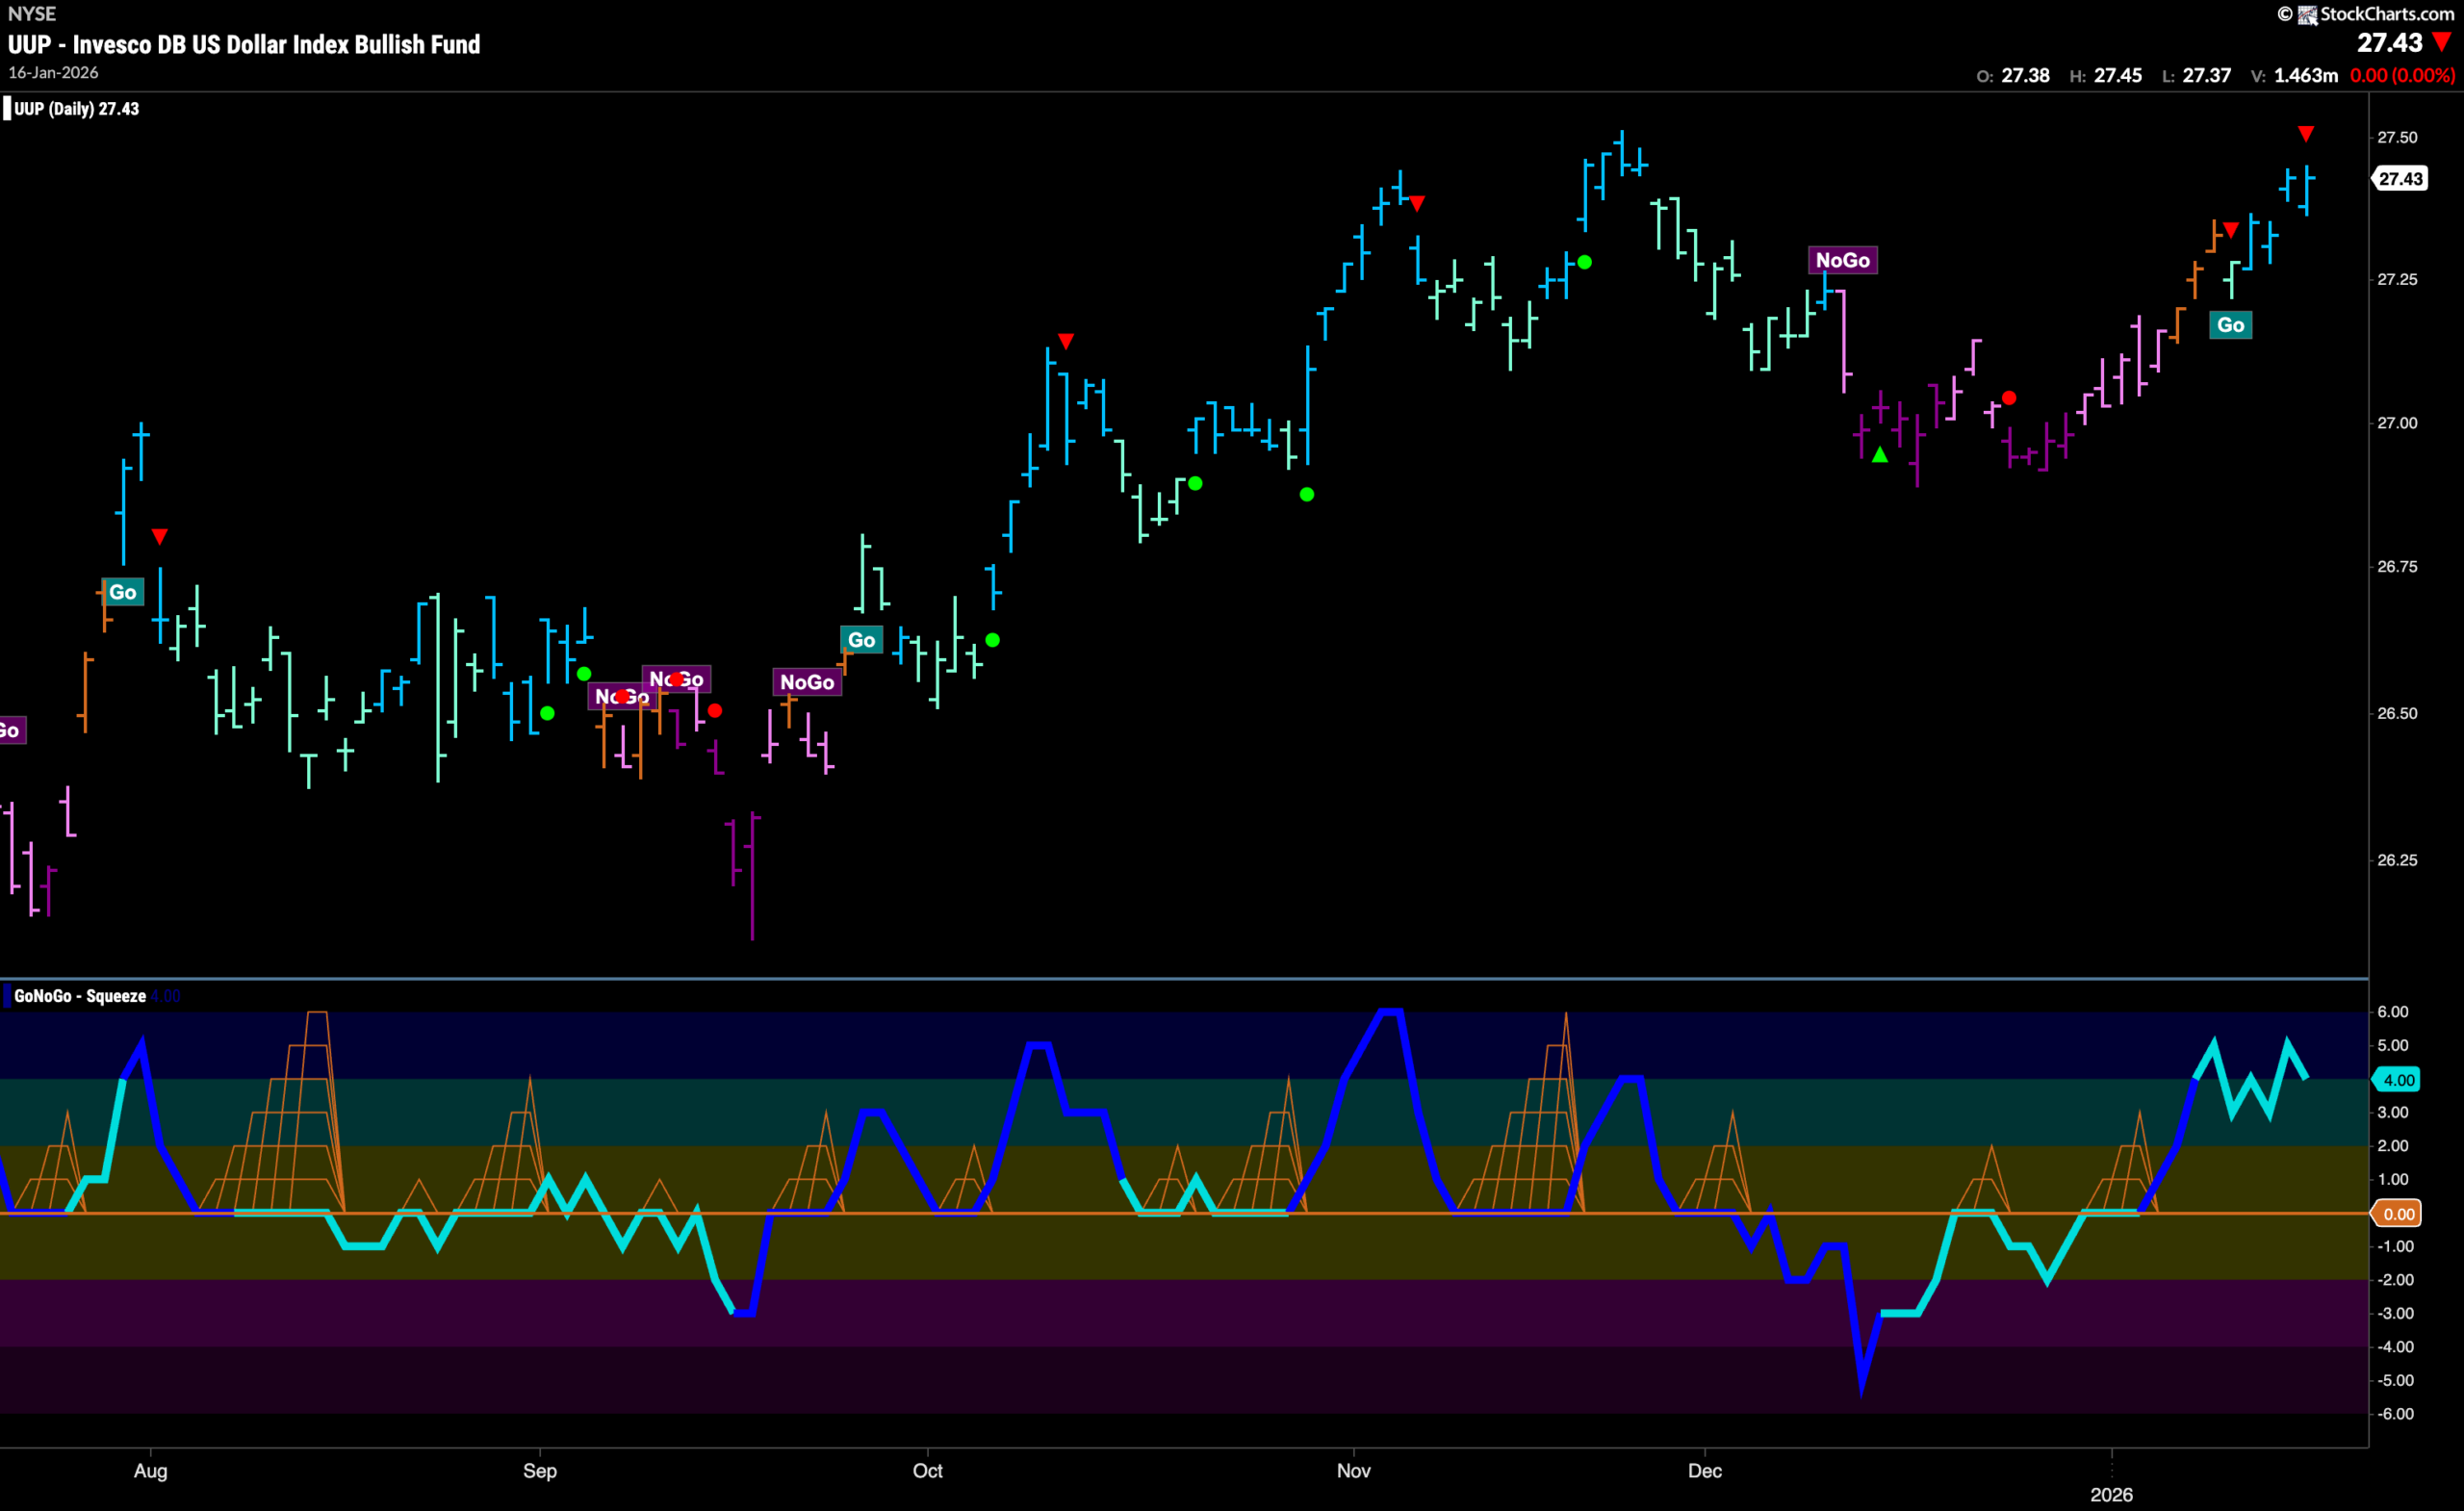Click the 4.00 squeeze value tag

[x=2399, y=1080]
